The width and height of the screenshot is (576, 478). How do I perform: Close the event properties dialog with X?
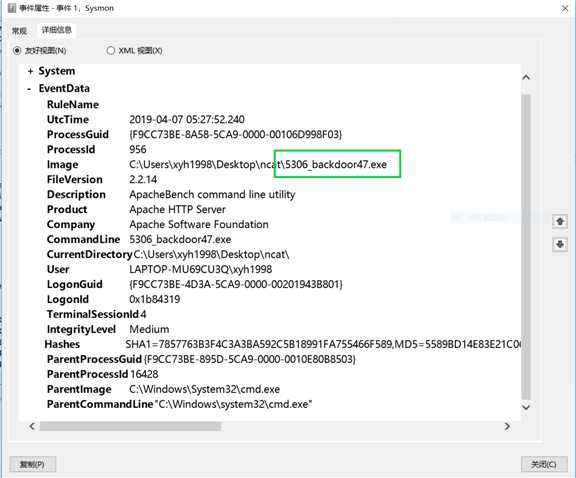[x=565, y=8]
